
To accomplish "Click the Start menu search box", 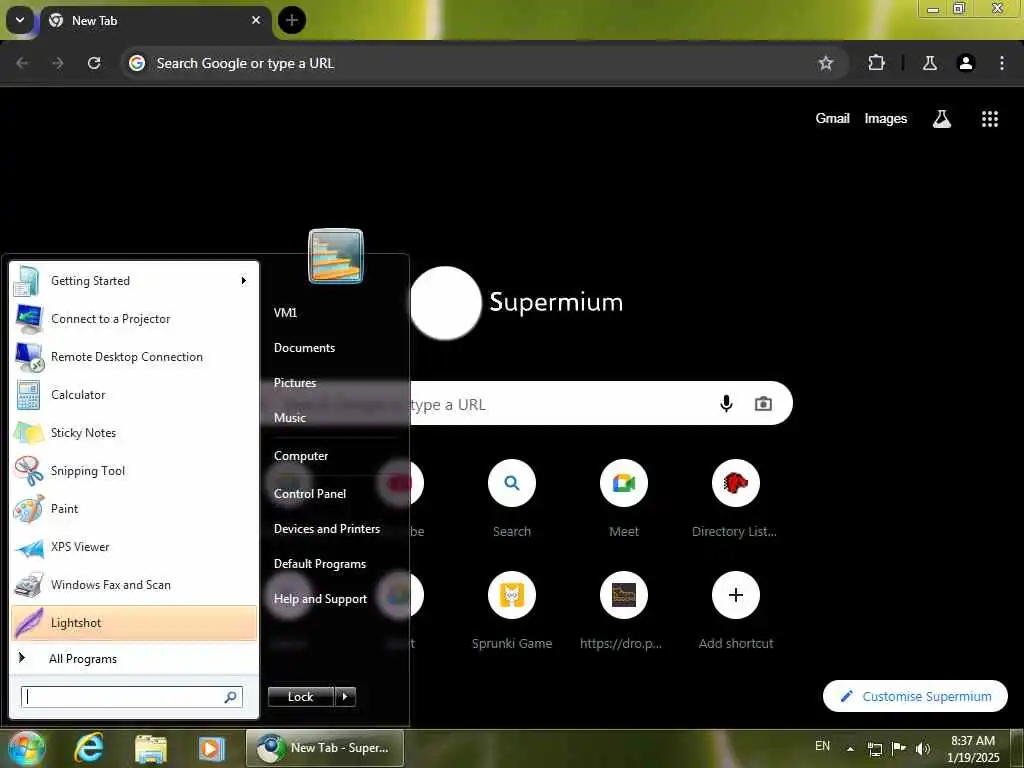I will pyautogui.click(x=132, y=697).
